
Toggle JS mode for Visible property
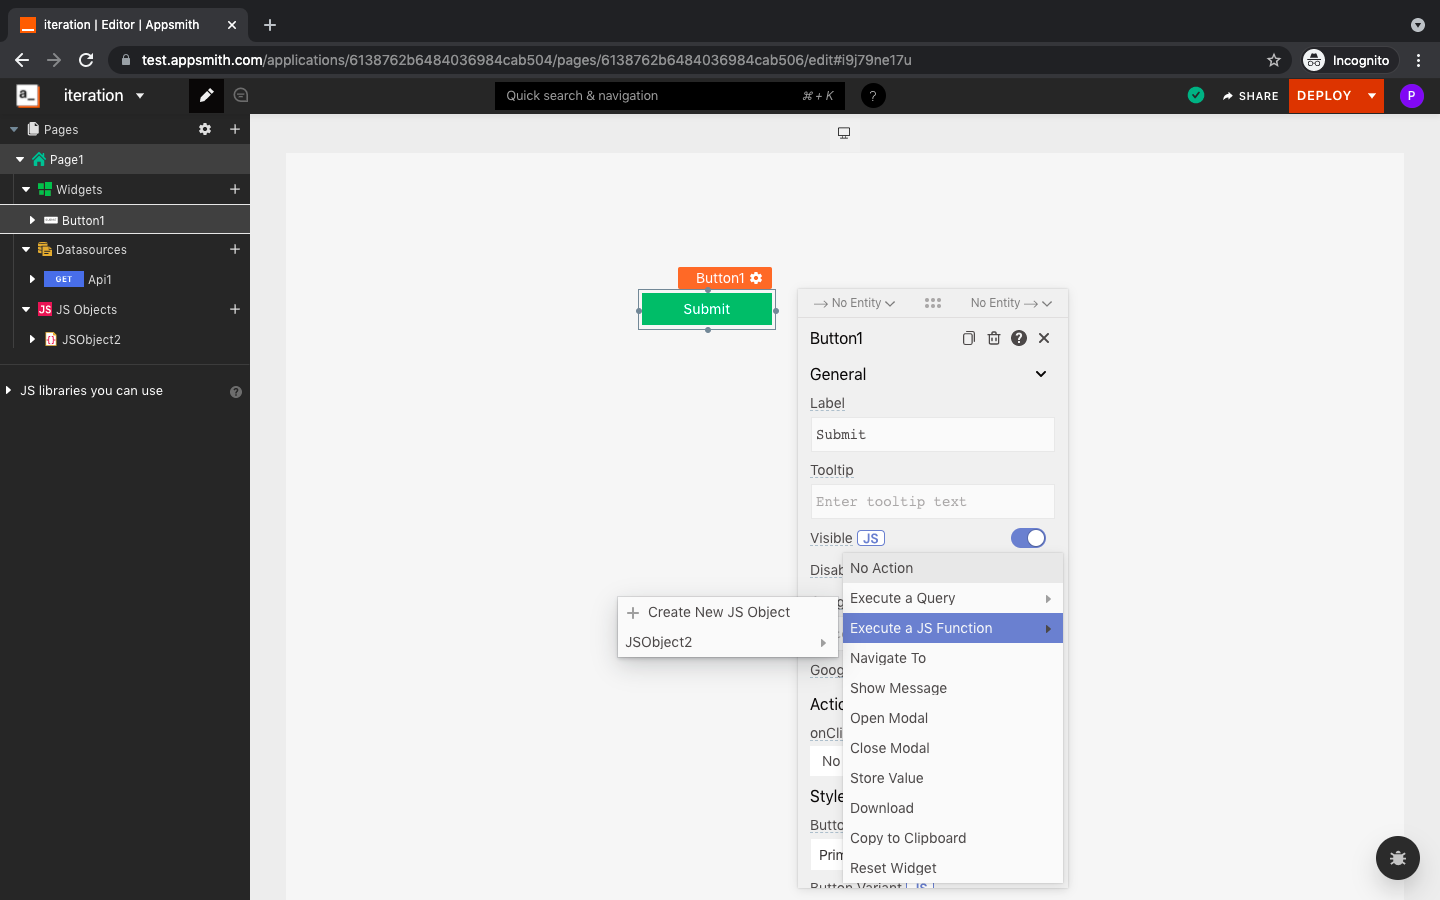point(871,538)
